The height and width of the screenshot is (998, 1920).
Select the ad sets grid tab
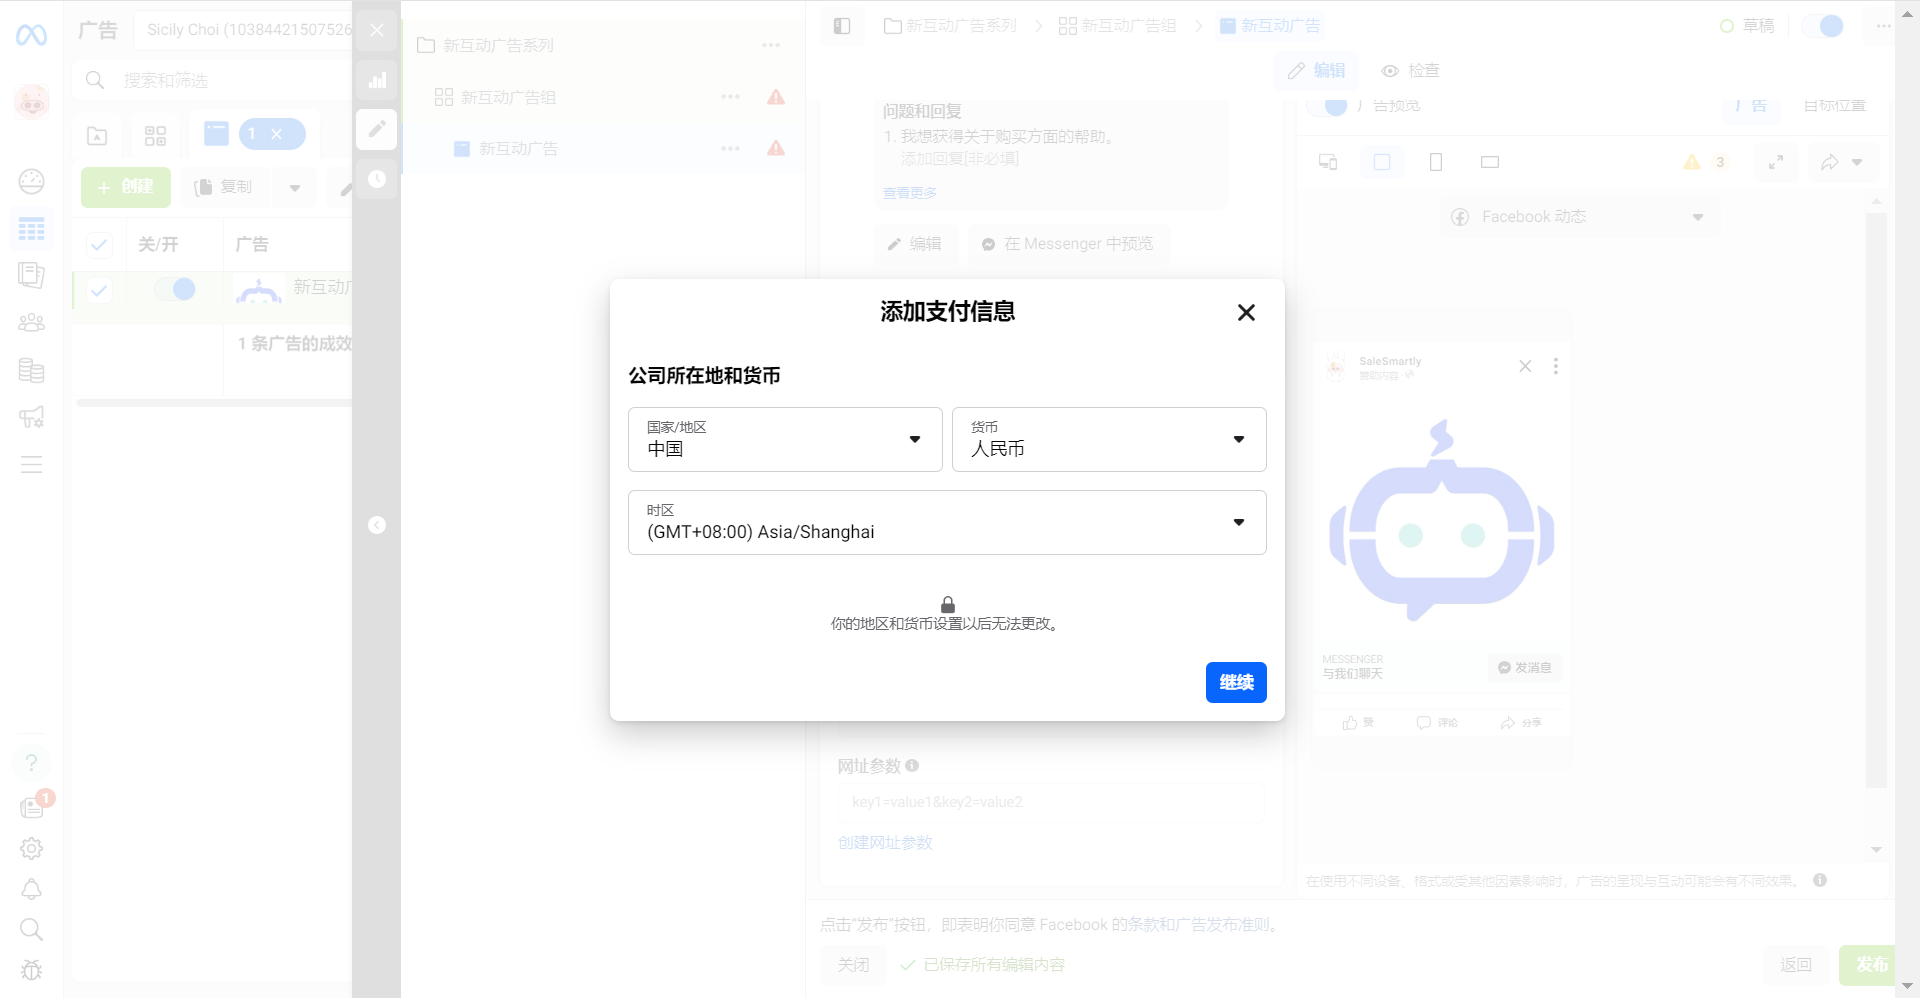click(x=155, y=135)
